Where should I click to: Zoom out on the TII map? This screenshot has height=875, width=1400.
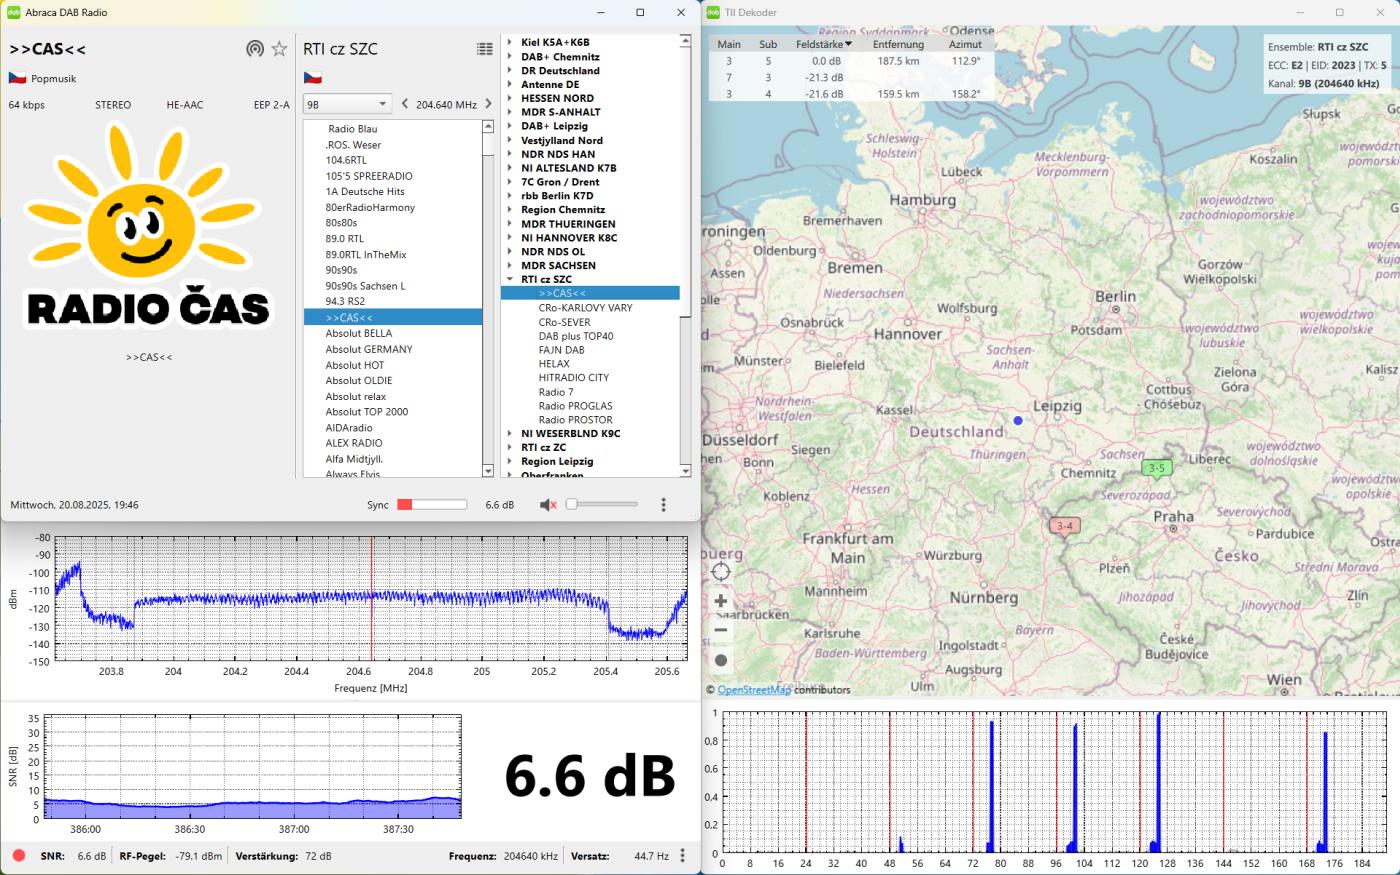(721, 630)
